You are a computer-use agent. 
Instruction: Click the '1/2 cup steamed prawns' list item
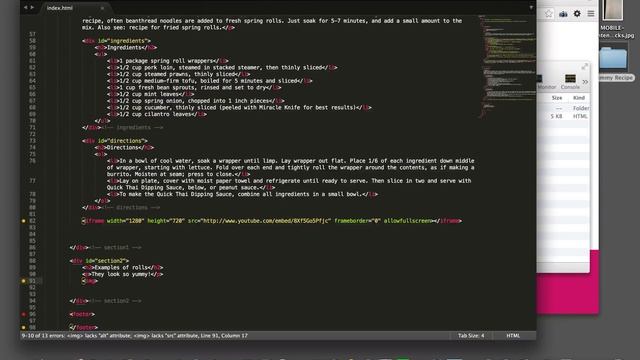pos(179,74)
